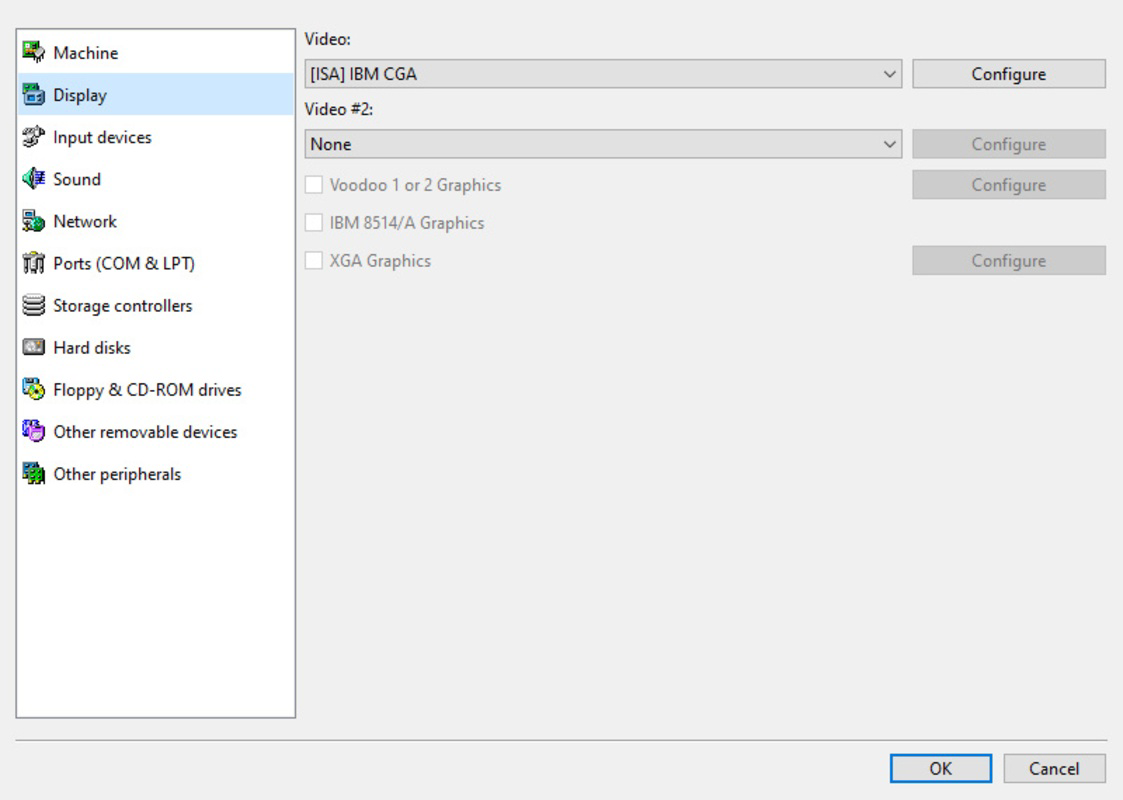Image resolution: width=1123 pixels, height=800 pixels.
Task: Click the "Video:" label
Action: pos(328,39)
